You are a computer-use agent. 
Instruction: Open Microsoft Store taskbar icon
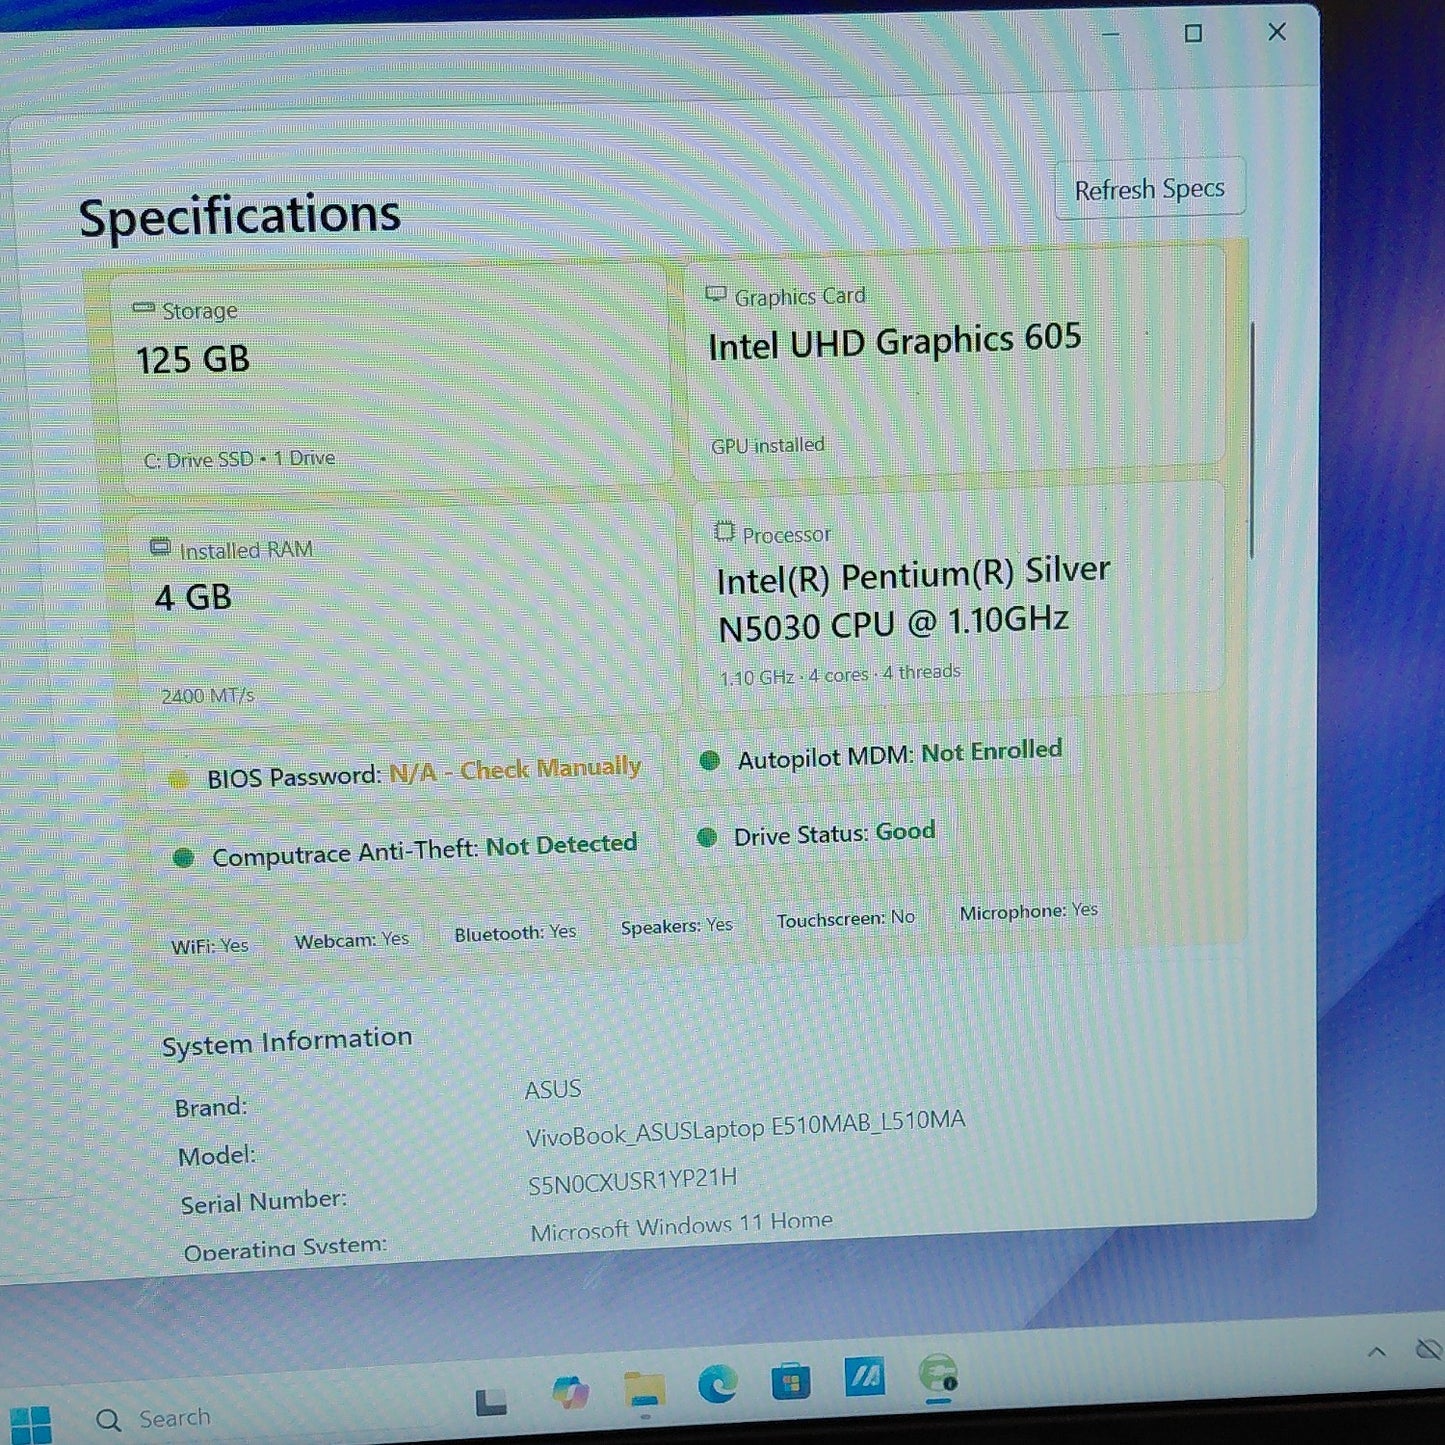[x=791, y=1381]
